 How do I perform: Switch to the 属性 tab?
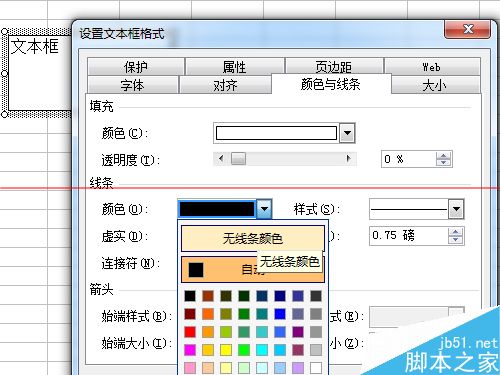pyautogui.click(x=235, y=66)
